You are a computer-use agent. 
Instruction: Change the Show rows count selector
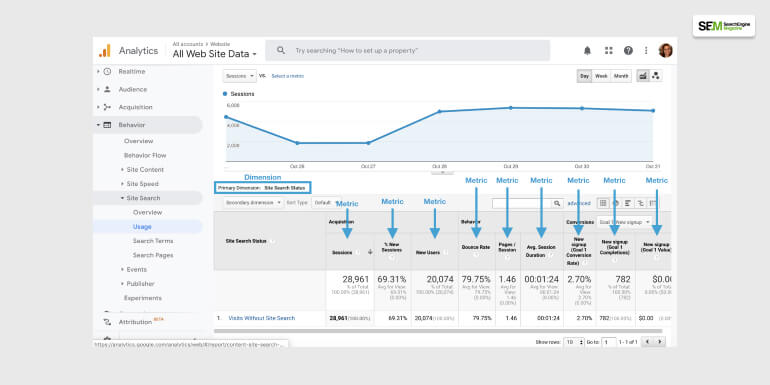click(x=574, y=342)
